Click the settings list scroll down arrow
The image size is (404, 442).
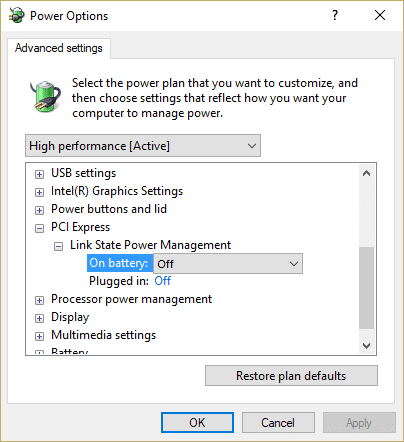(x=367, y=346)
